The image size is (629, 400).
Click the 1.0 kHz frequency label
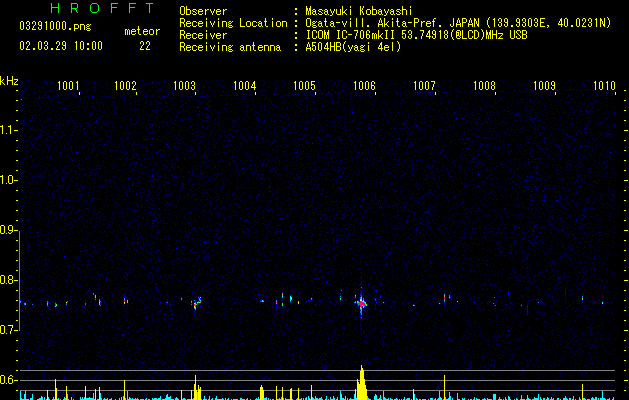click(9, 180)
